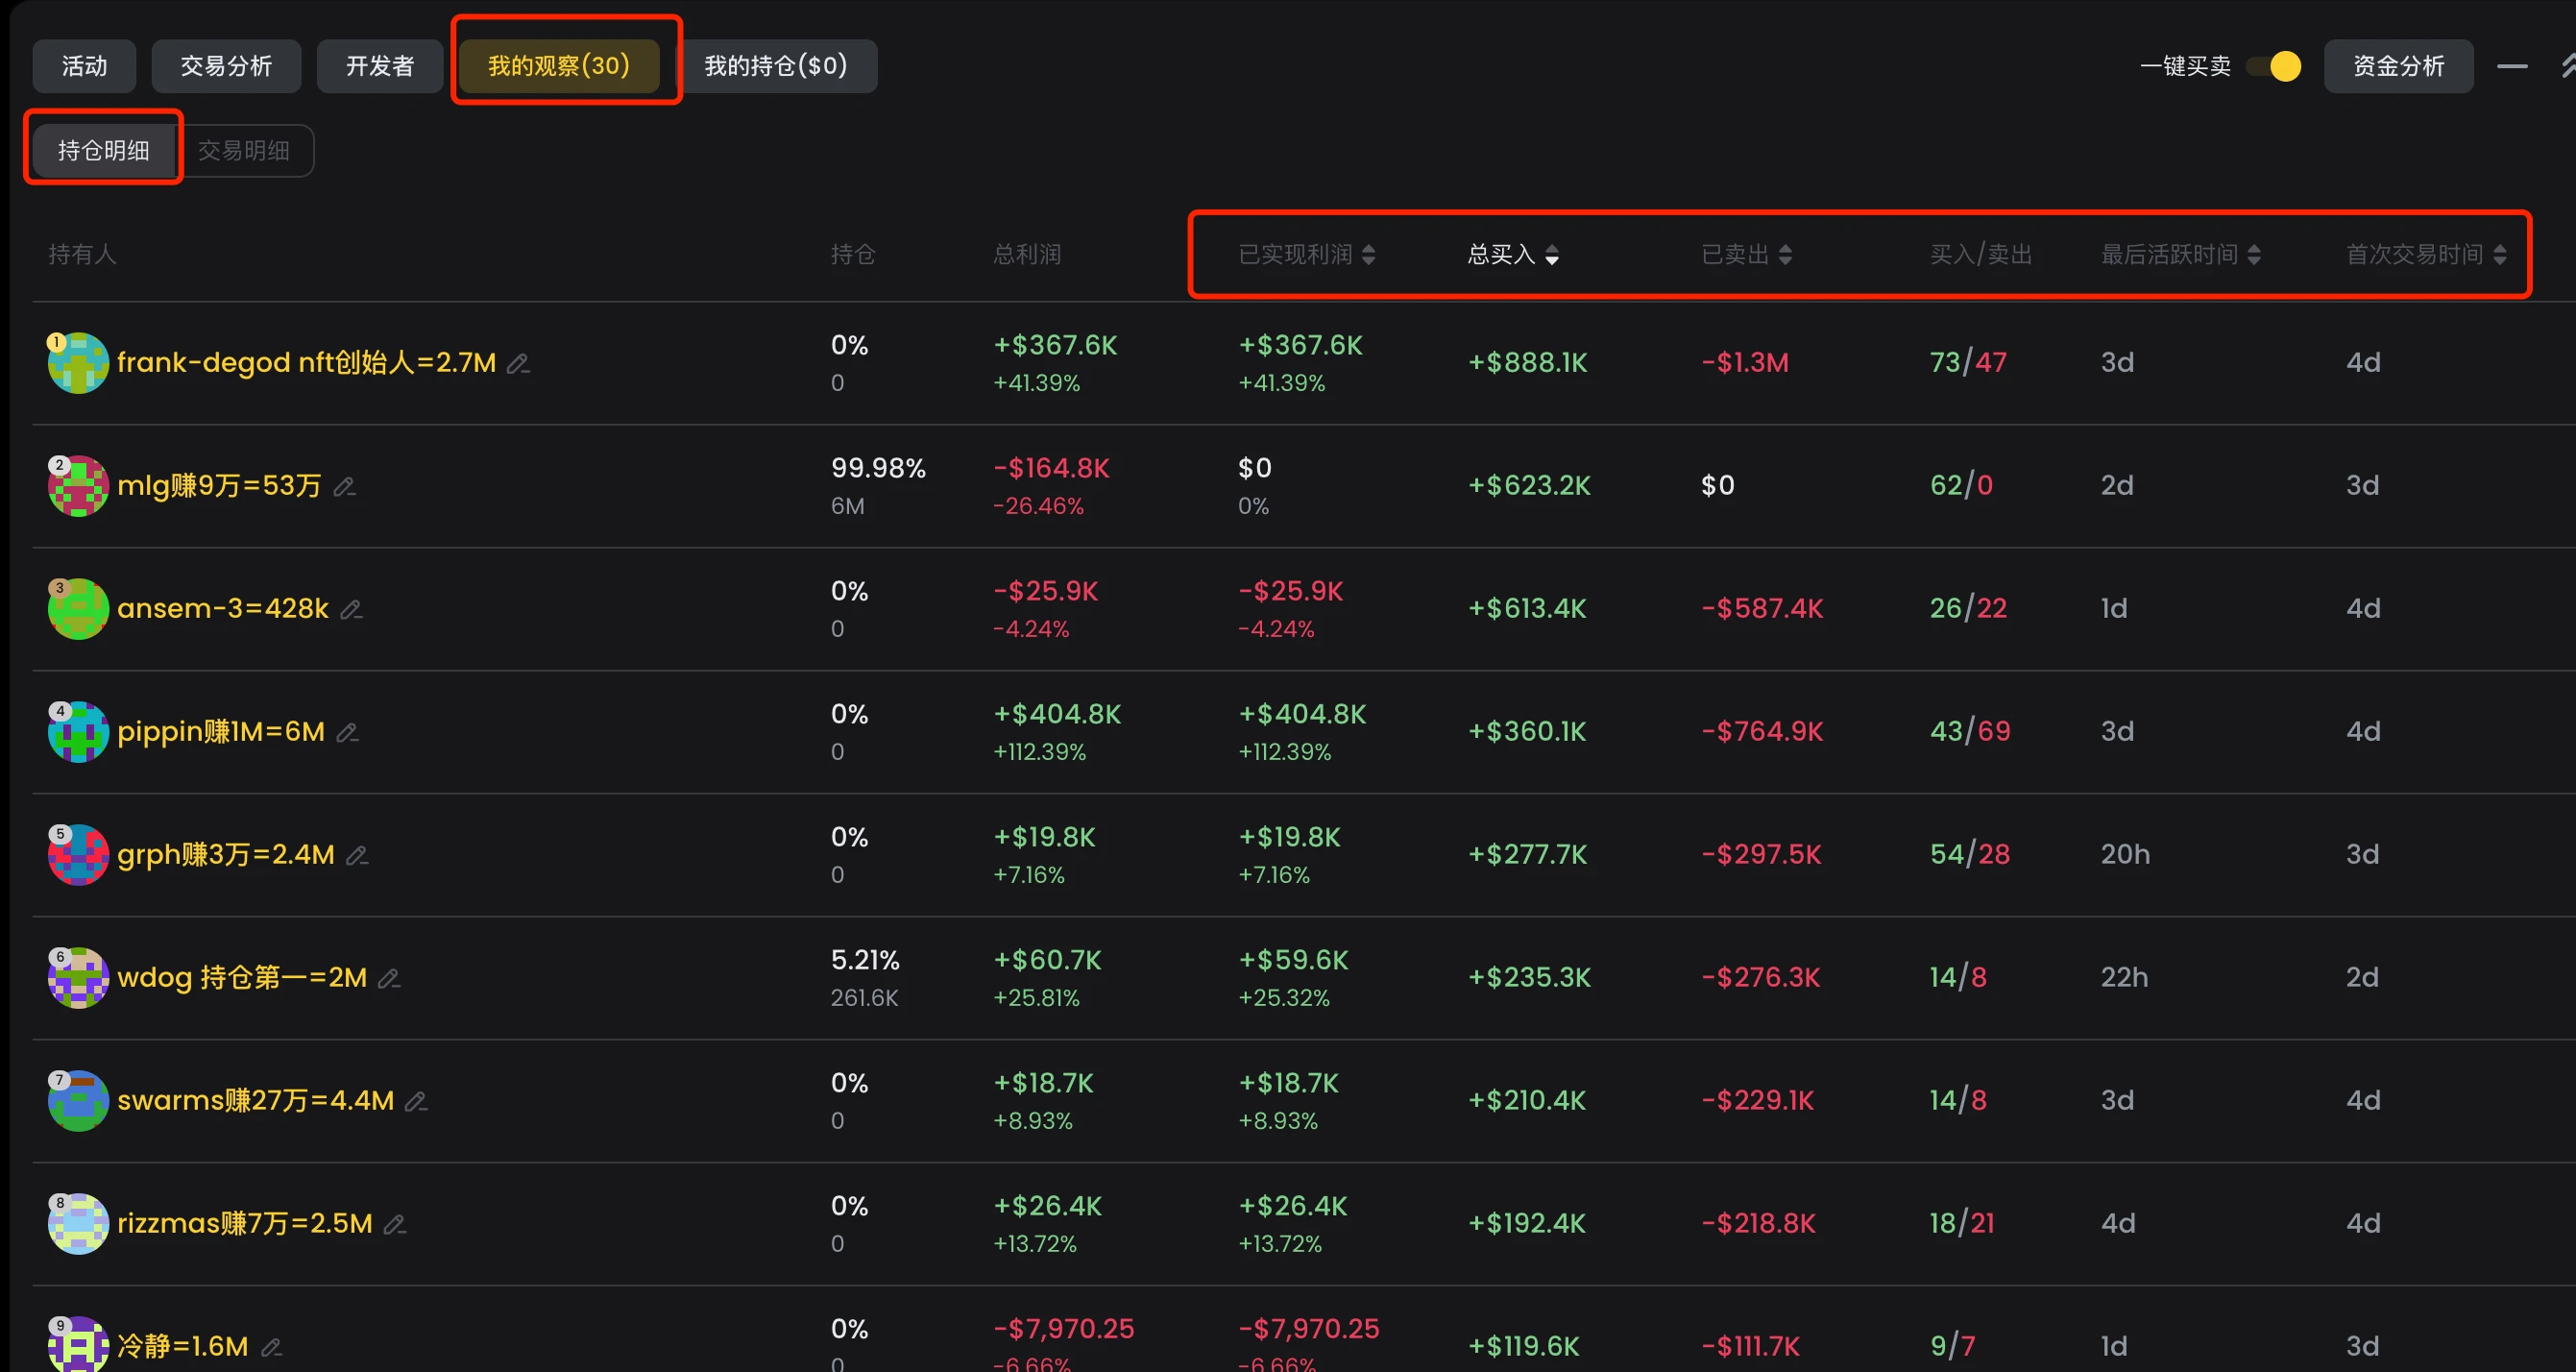
Task: Click the minimize dash icon top right
Action: point(2511,66)
